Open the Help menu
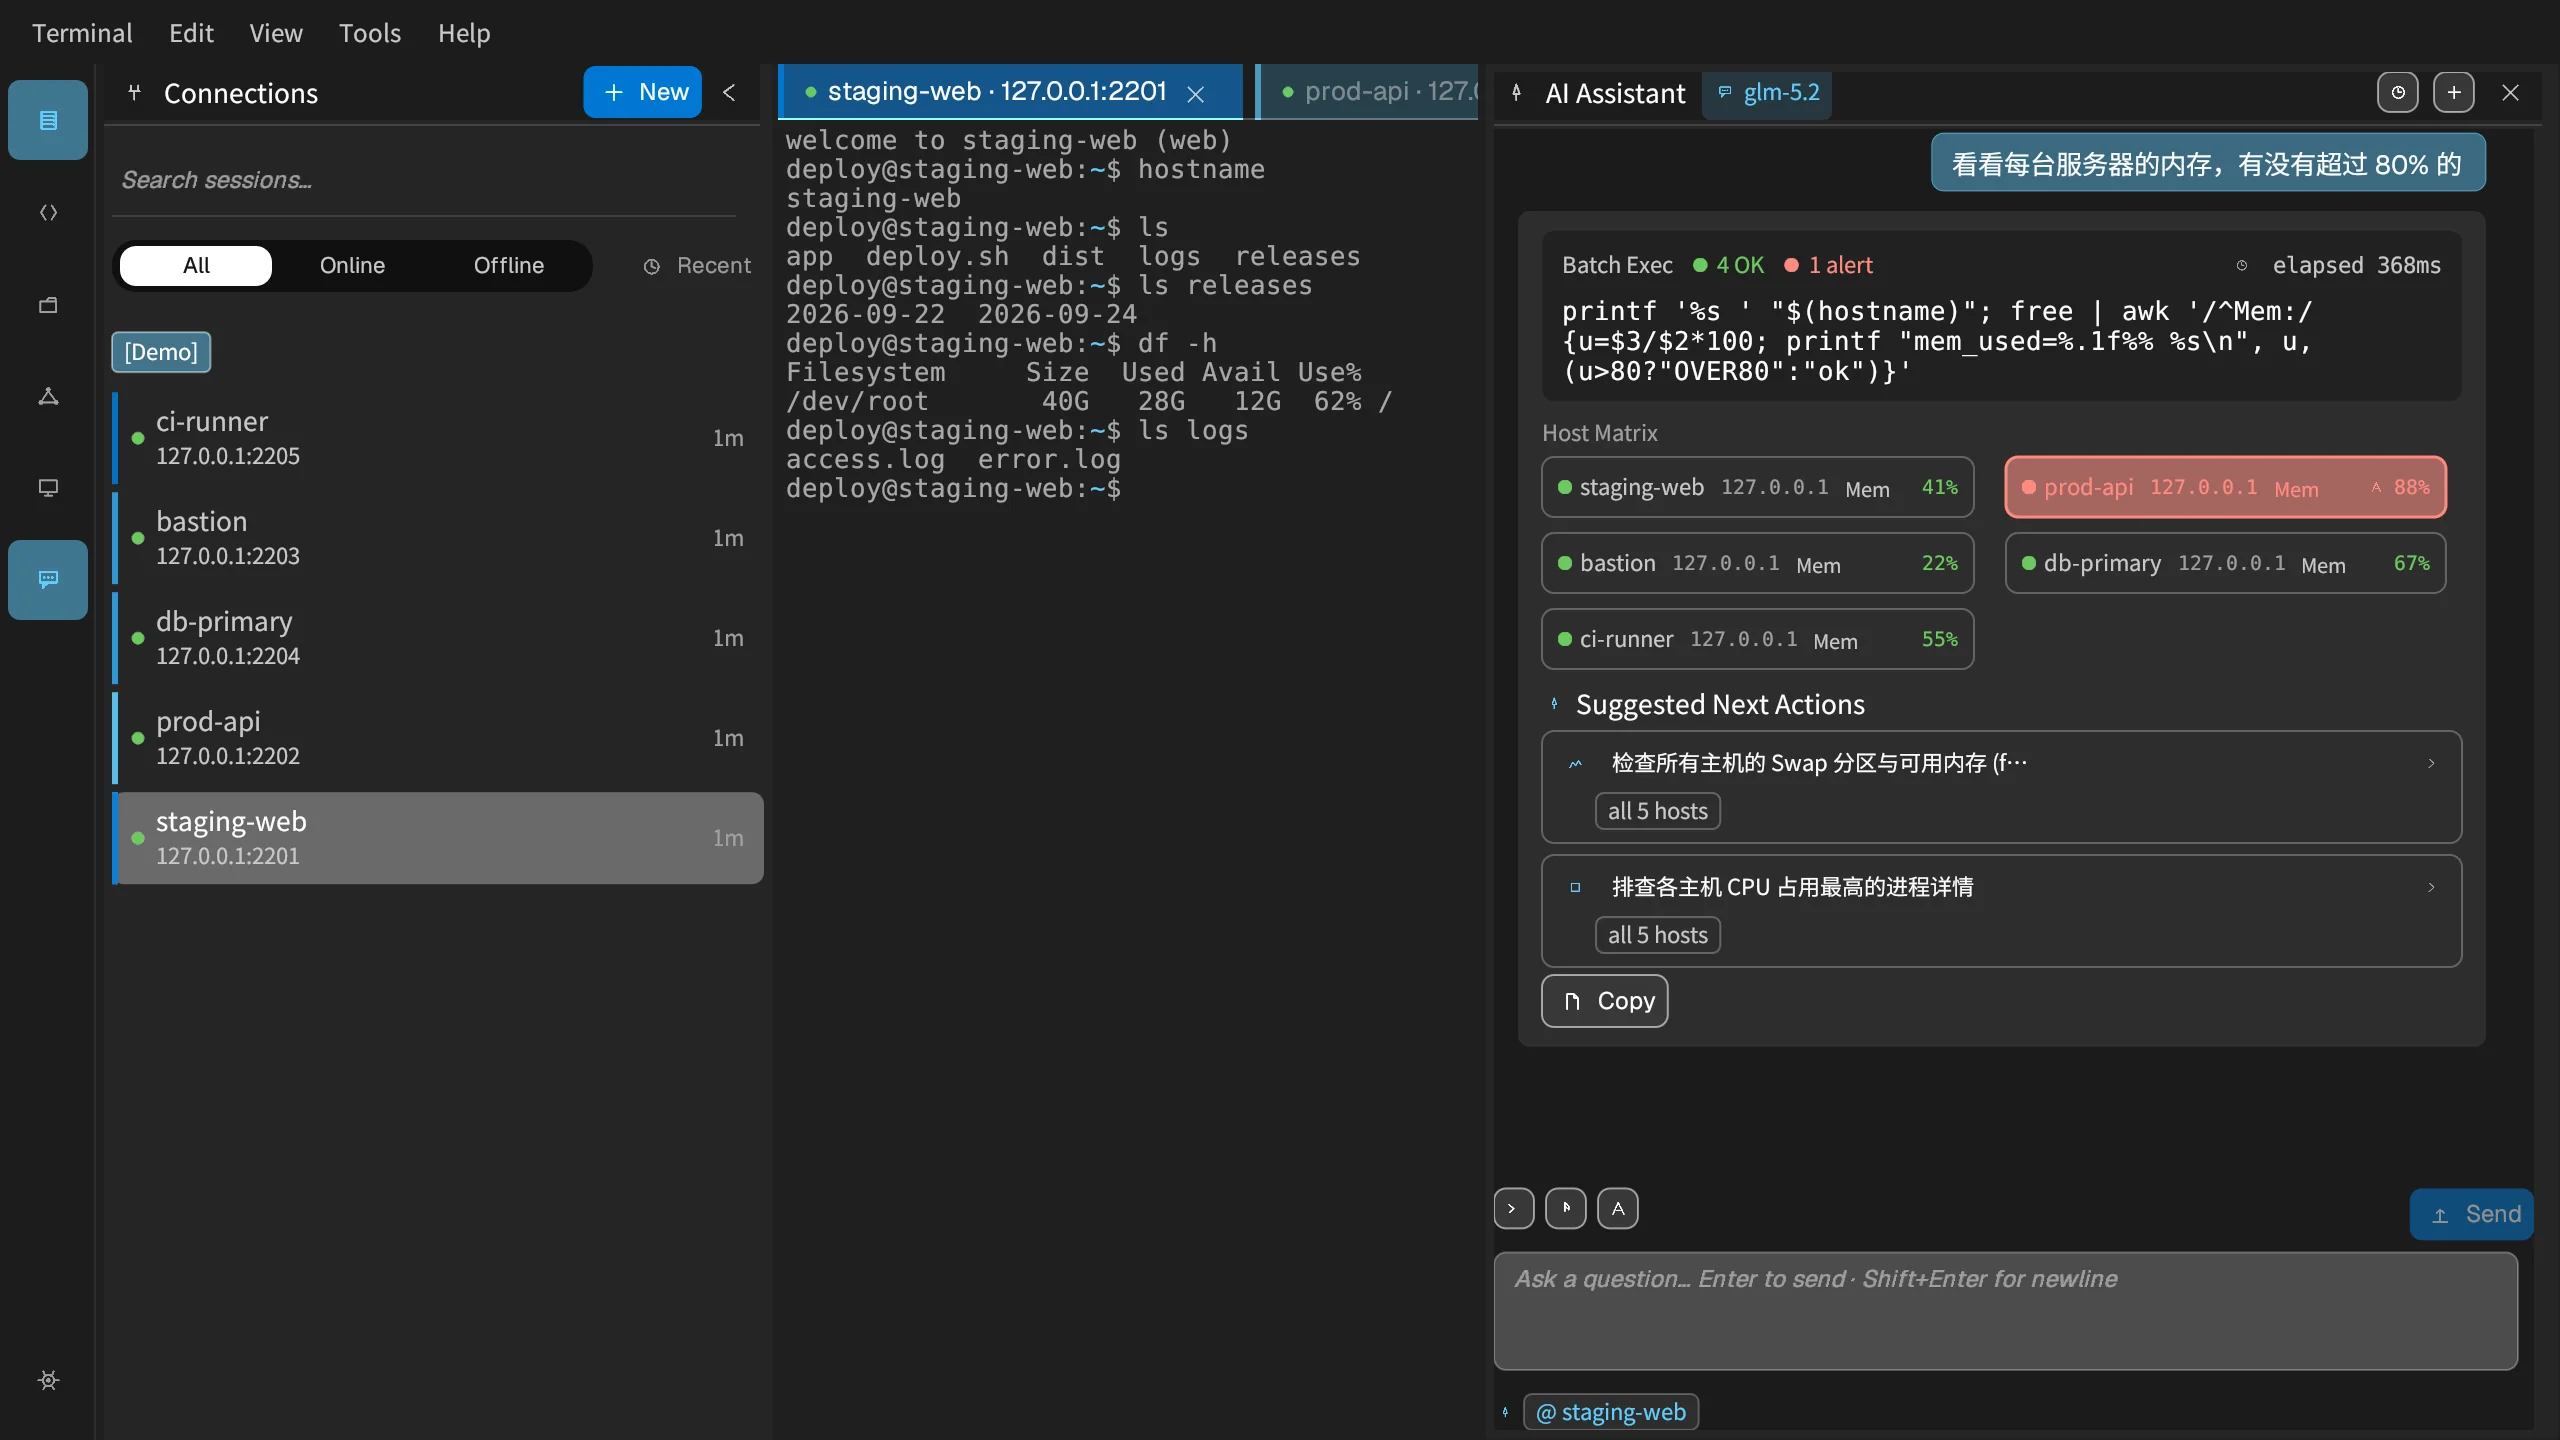This screenshot has width=2560, height=1440. tap(464, 33)
